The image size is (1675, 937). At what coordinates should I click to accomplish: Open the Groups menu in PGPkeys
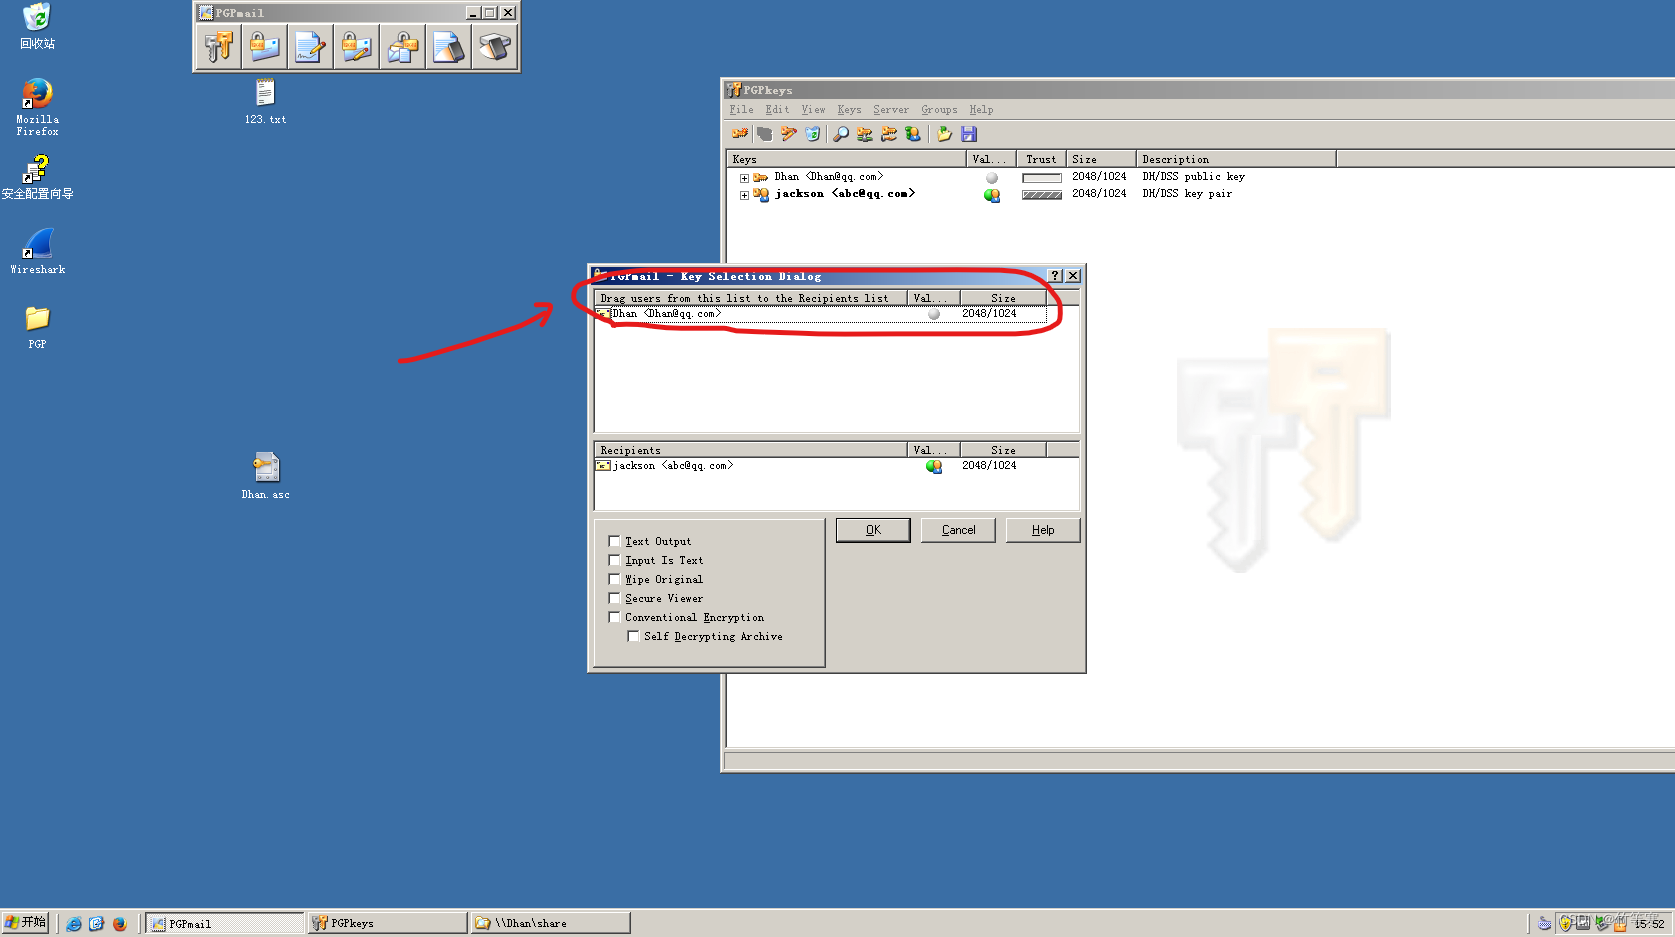click(x=939, y=110)
